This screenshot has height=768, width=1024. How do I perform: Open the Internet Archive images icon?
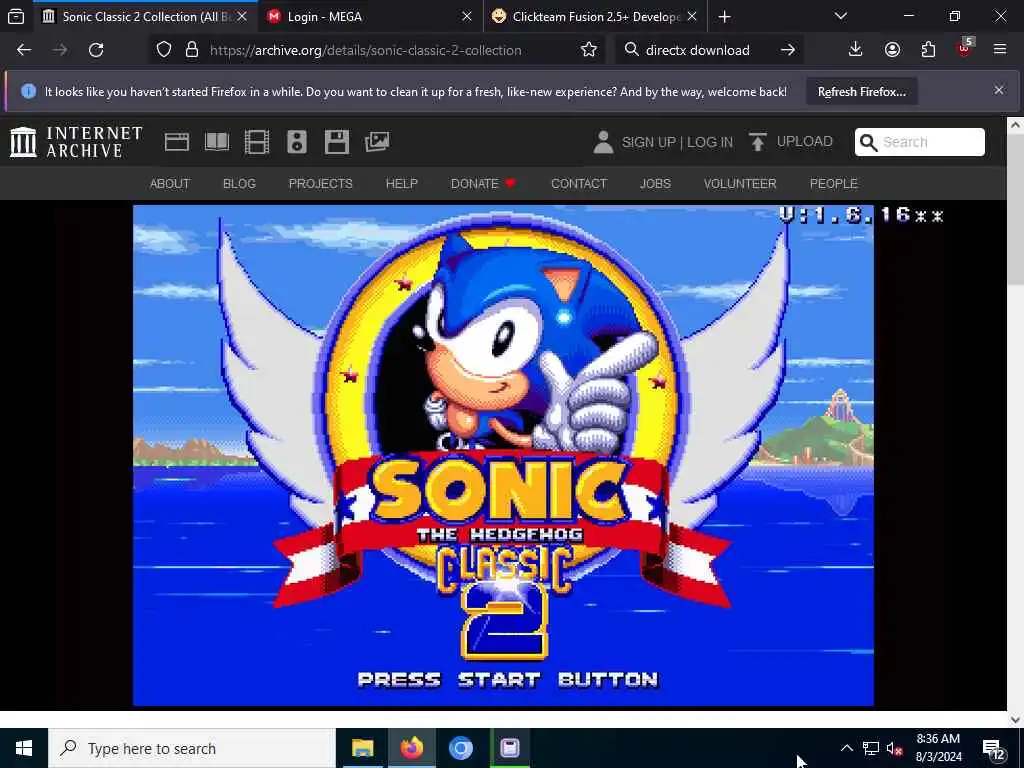[x=377, y=142]
